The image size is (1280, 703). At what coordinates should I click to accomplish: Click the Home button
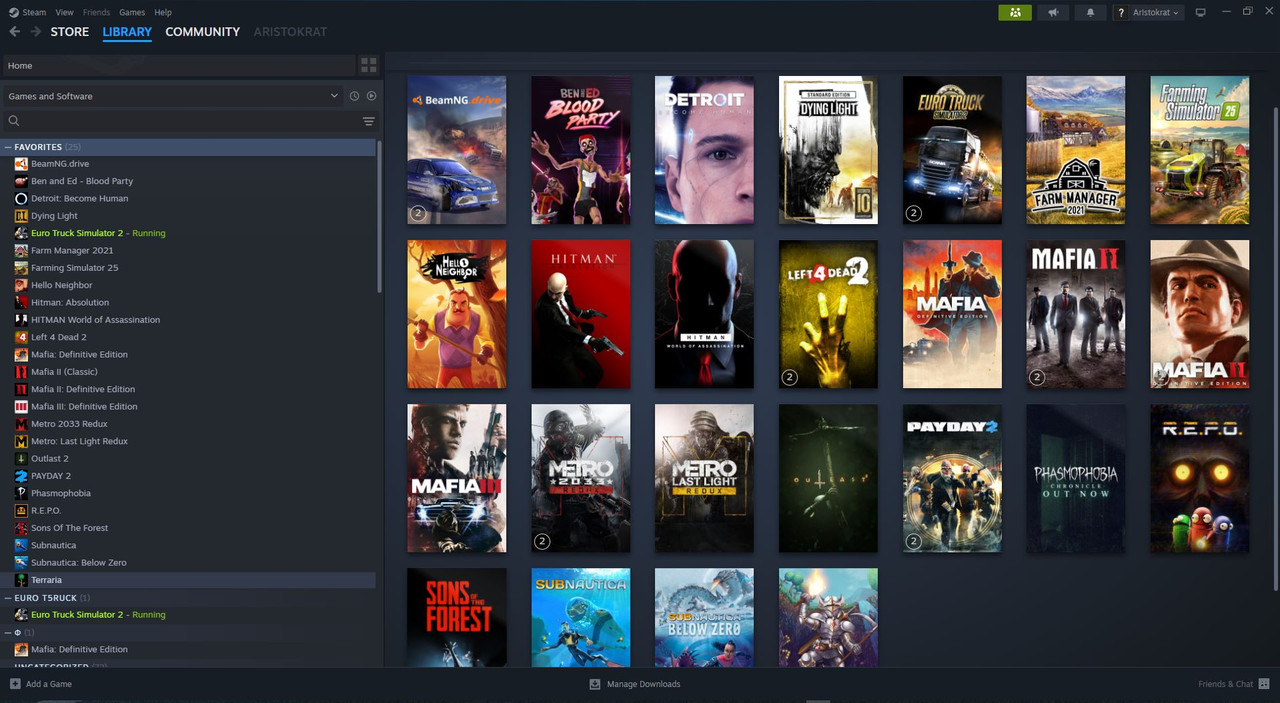tap(178, 65)
